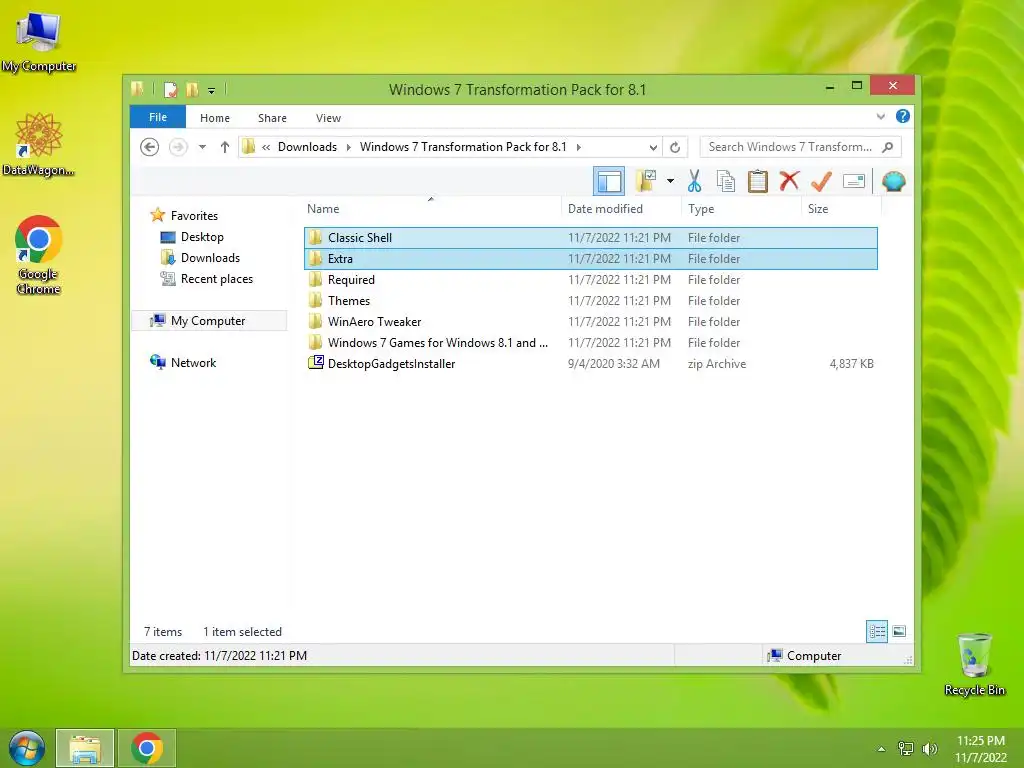Select the My Computer desktop icon
Screen dimensions: 1024x768
coord(39,42)
